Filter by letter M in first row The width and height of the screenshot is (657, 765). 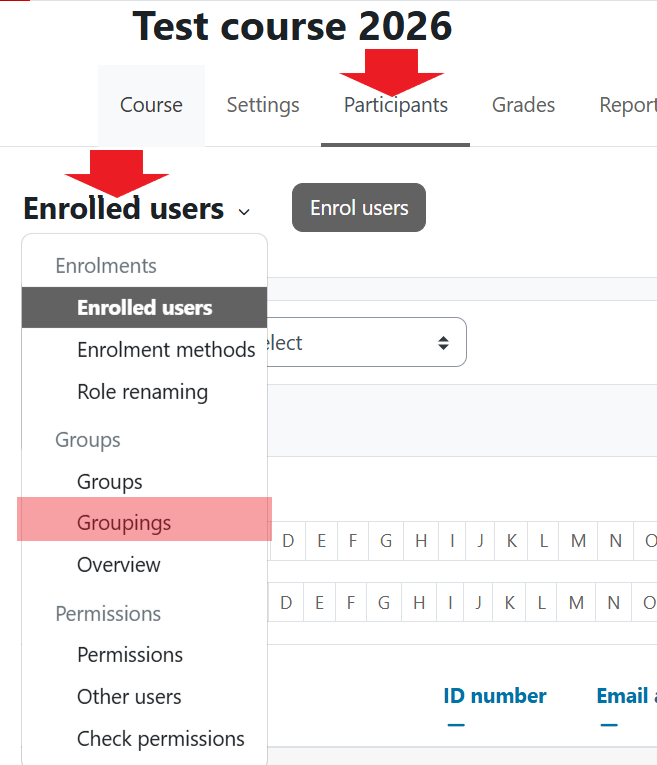578,541
